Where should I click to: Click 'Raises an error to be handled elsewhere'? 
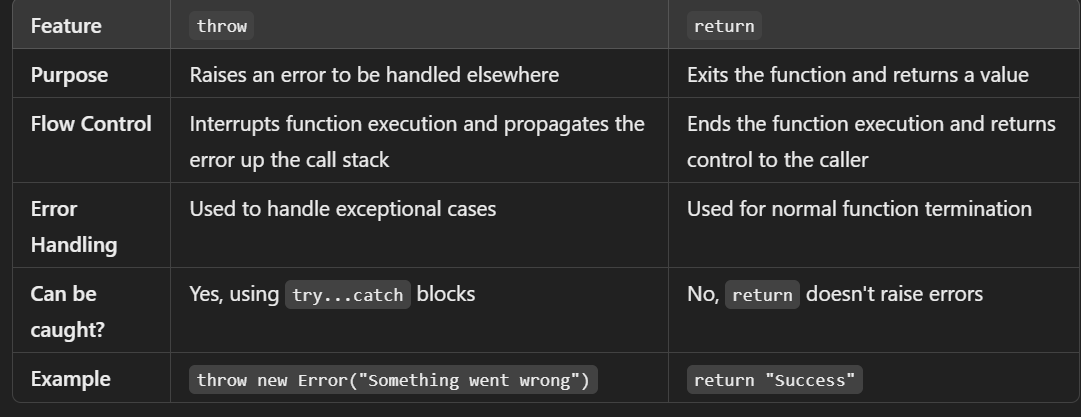[374, 75]
